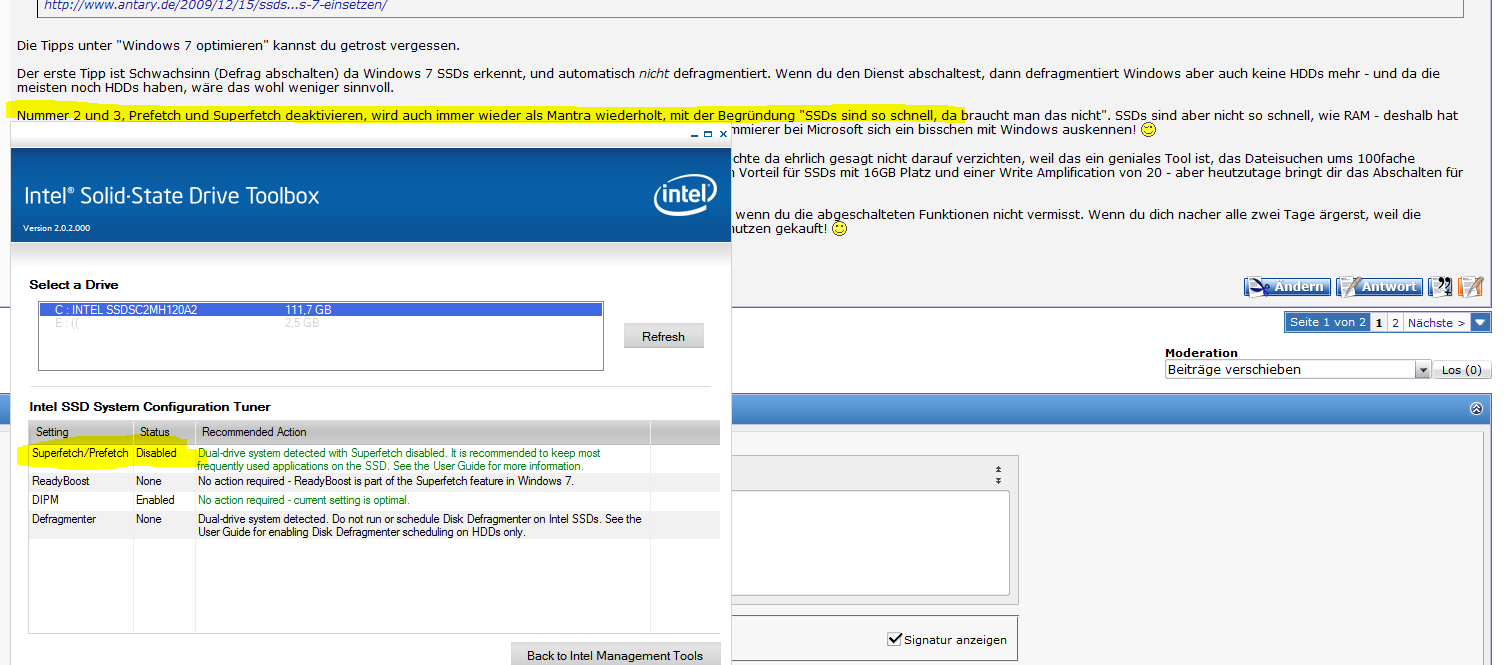Shrink the editor with the up-arrow icon
The height and width of the screenshot is (665, 1505).
click(998, 468)
